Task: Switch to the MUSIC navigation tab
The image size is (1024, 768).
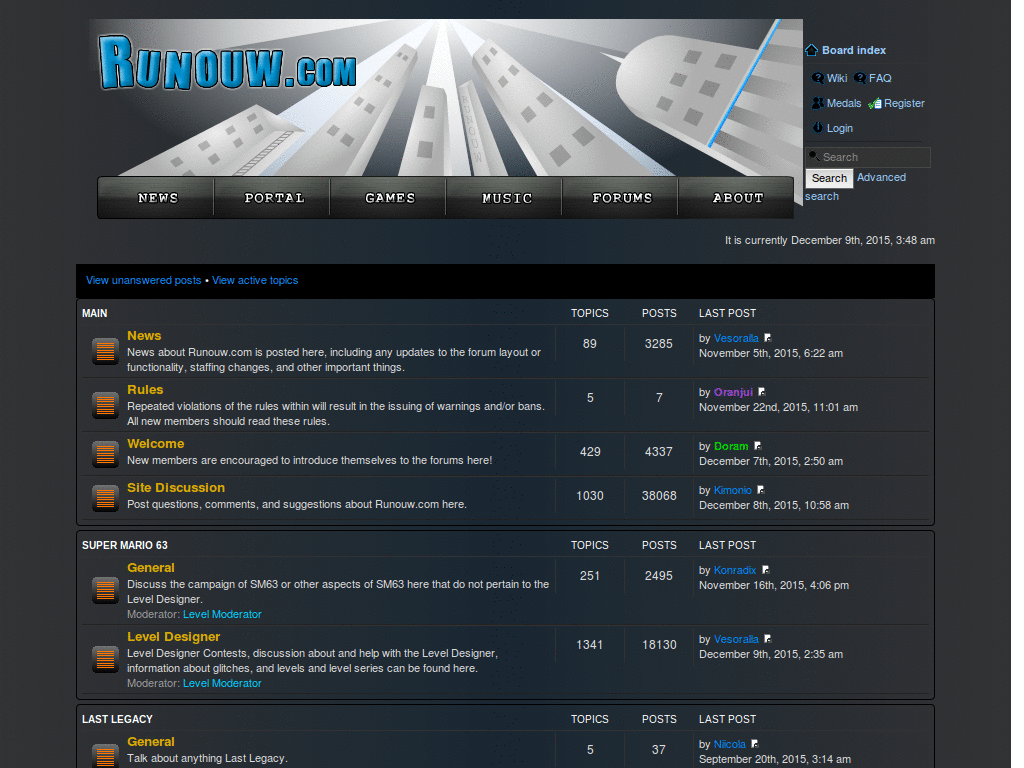Action: 506,198
